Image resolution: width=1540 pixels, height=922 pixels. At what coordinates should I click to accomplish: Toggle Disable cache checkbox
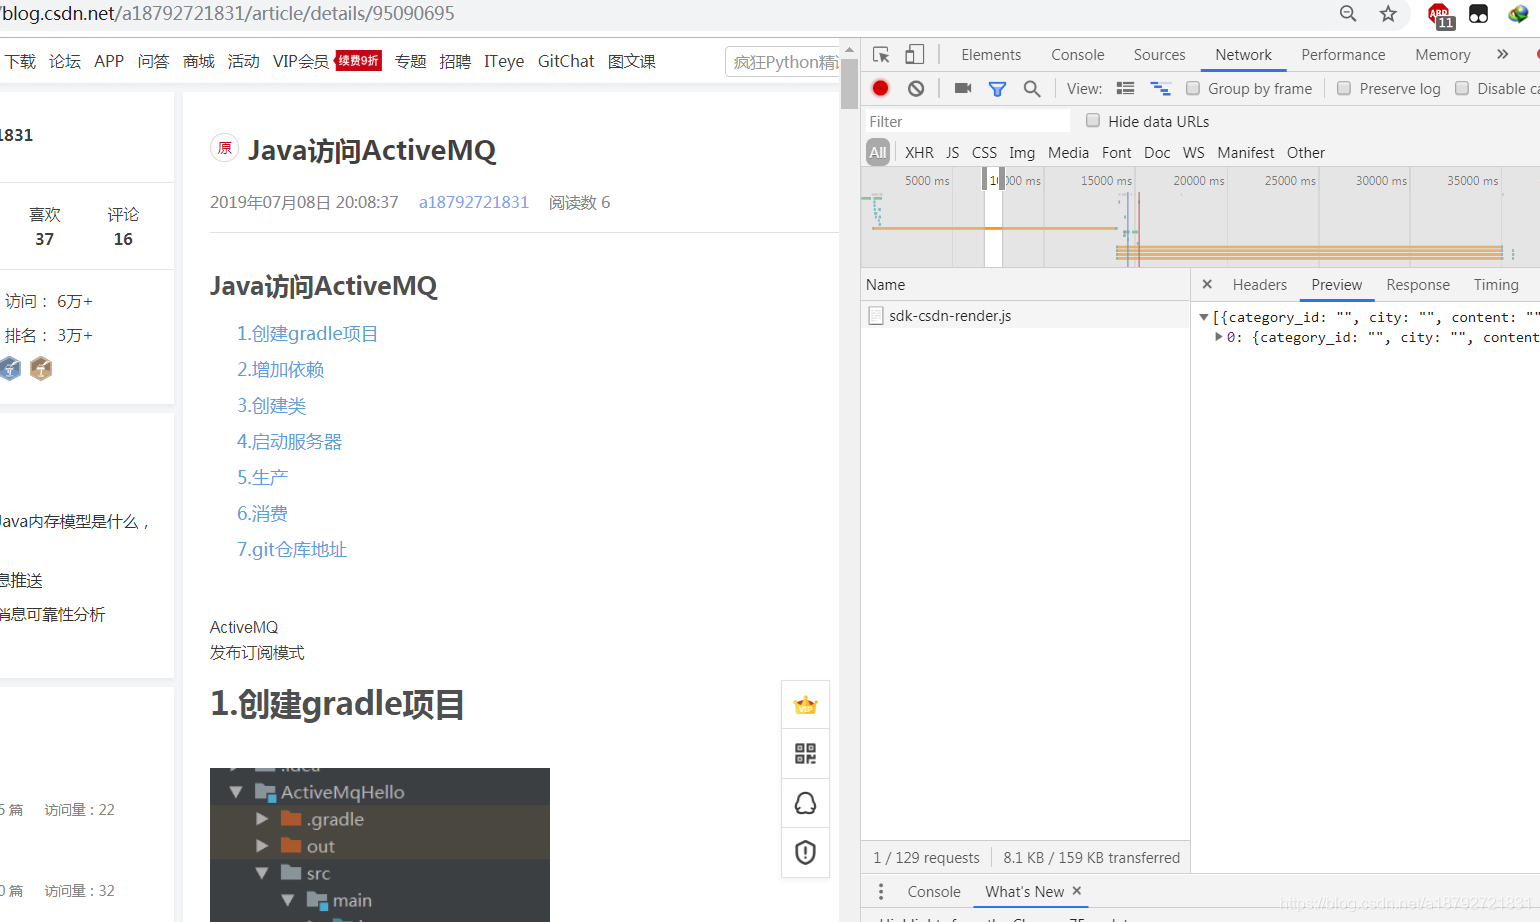1462,88
